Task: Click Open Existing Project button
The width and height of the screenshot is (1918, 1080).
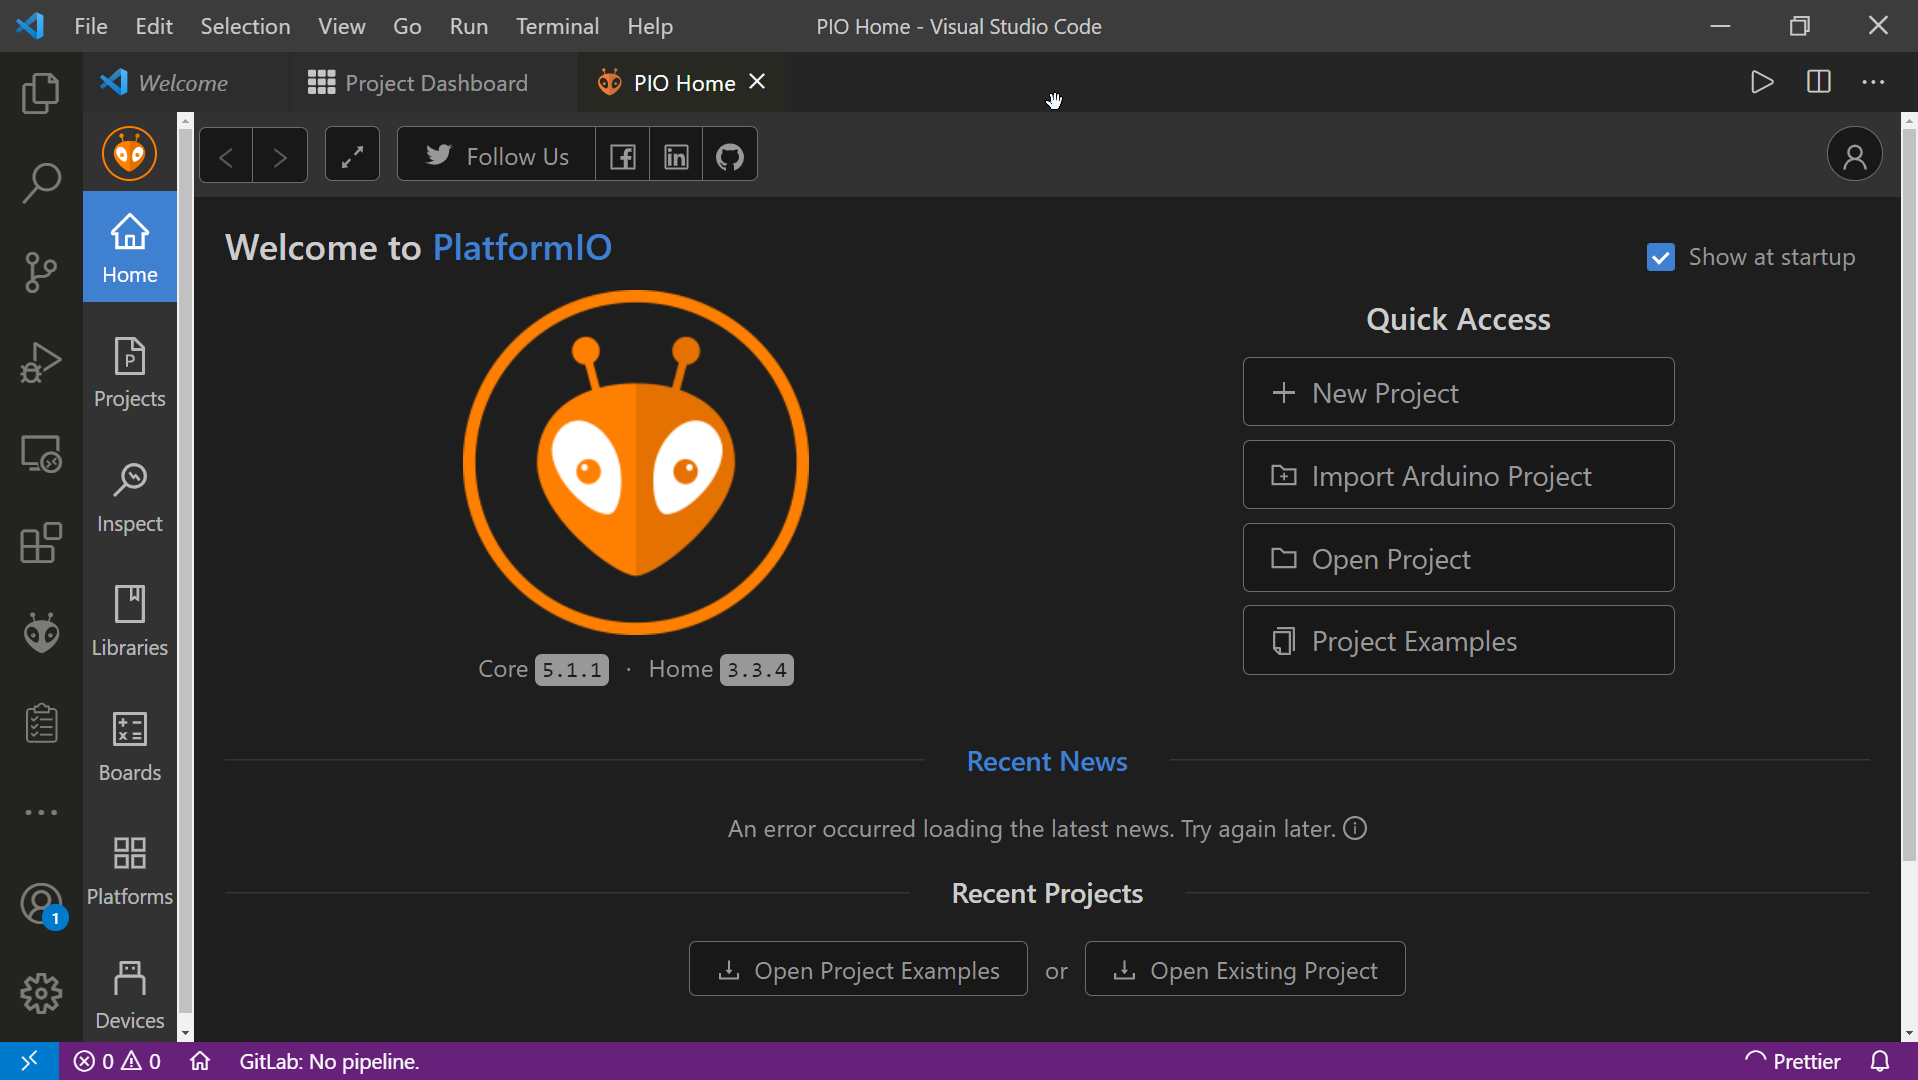Action: (1245, 969)
